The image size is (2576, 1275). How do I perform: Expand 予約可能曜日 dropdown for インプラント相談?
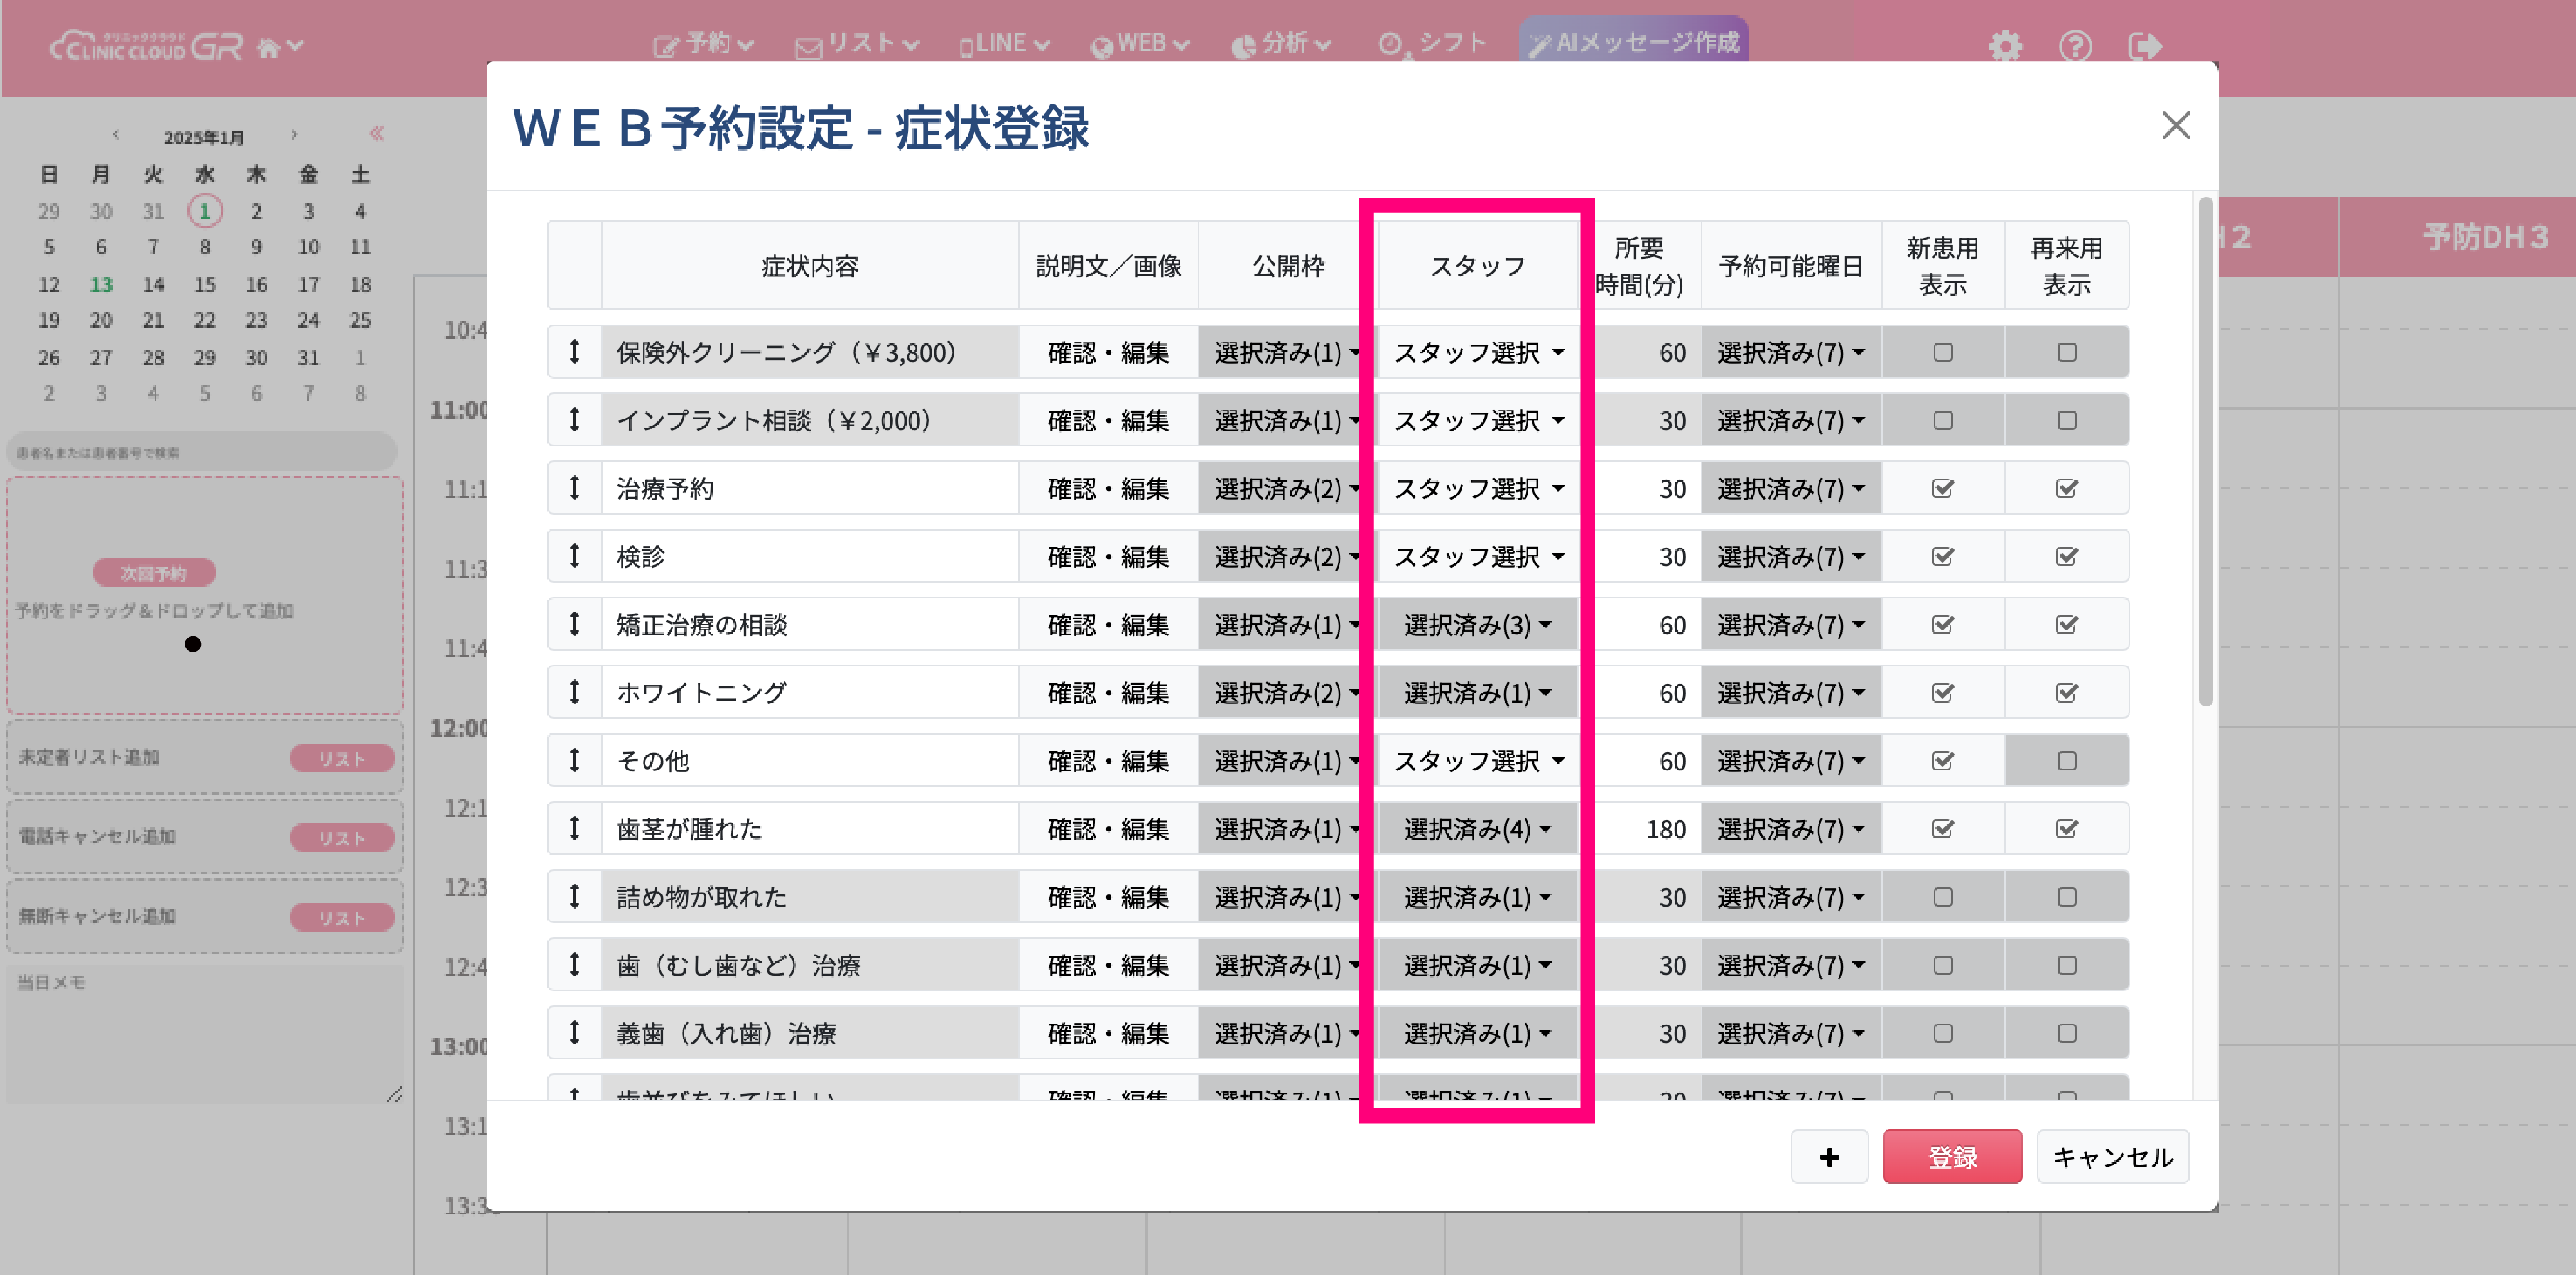[1790, 420]
